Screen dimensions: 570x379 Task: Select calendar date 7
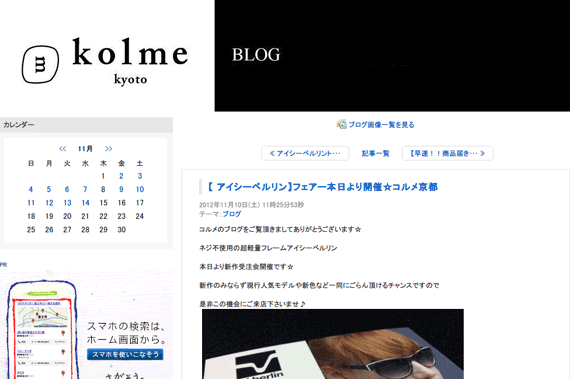tap(85, 189)
